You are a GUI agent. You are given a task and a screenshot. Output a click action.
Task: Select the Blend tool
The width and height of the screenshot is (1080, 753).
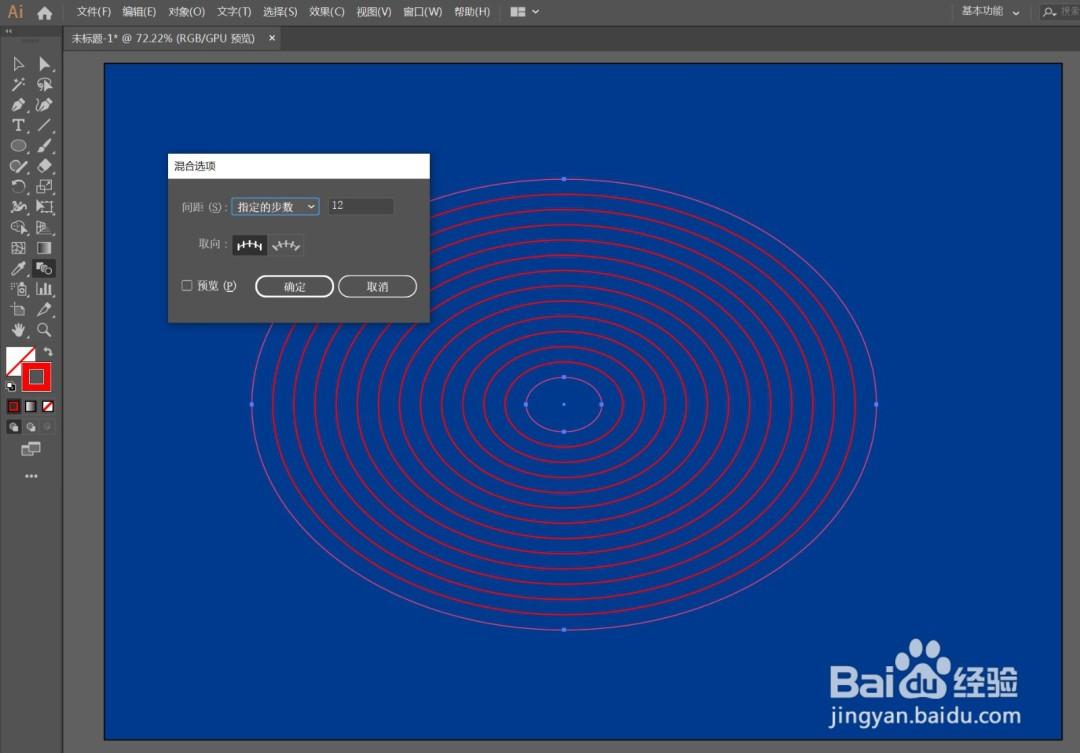[x=45, y=269]
